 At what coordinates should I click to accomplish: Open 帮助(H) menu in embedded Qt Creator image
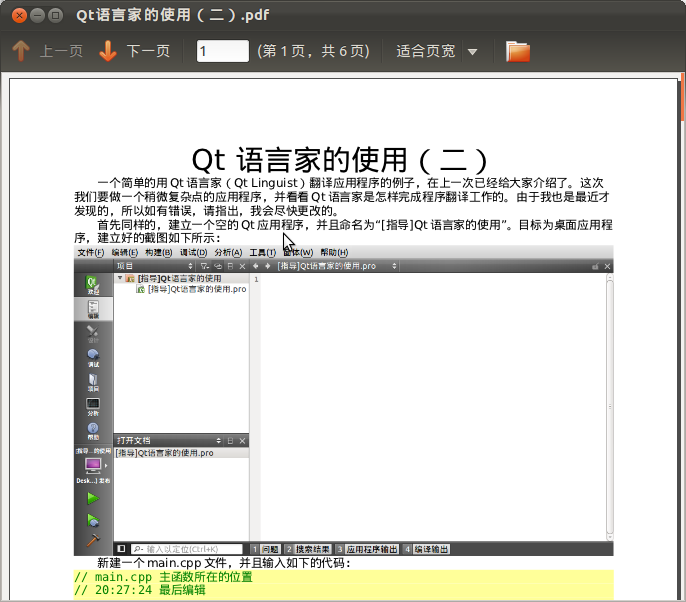point(334,252)
